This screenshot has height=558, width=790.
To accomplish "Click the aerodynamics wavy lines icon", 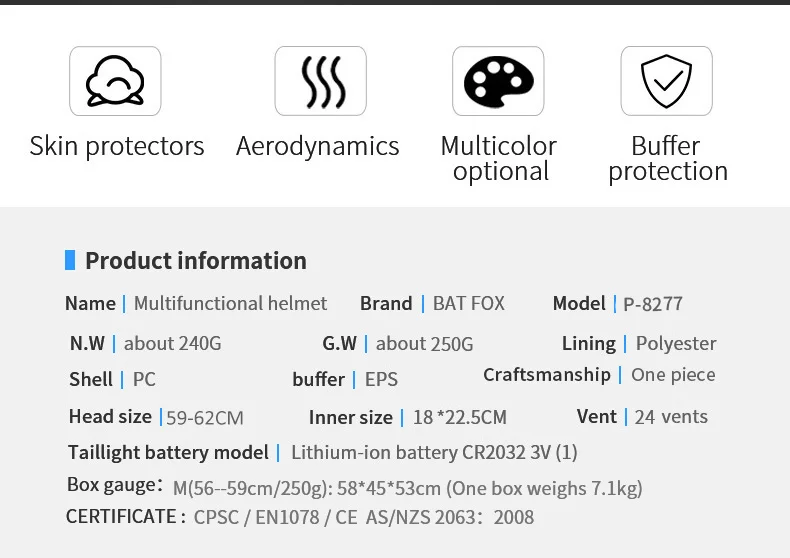I will 320,81.
